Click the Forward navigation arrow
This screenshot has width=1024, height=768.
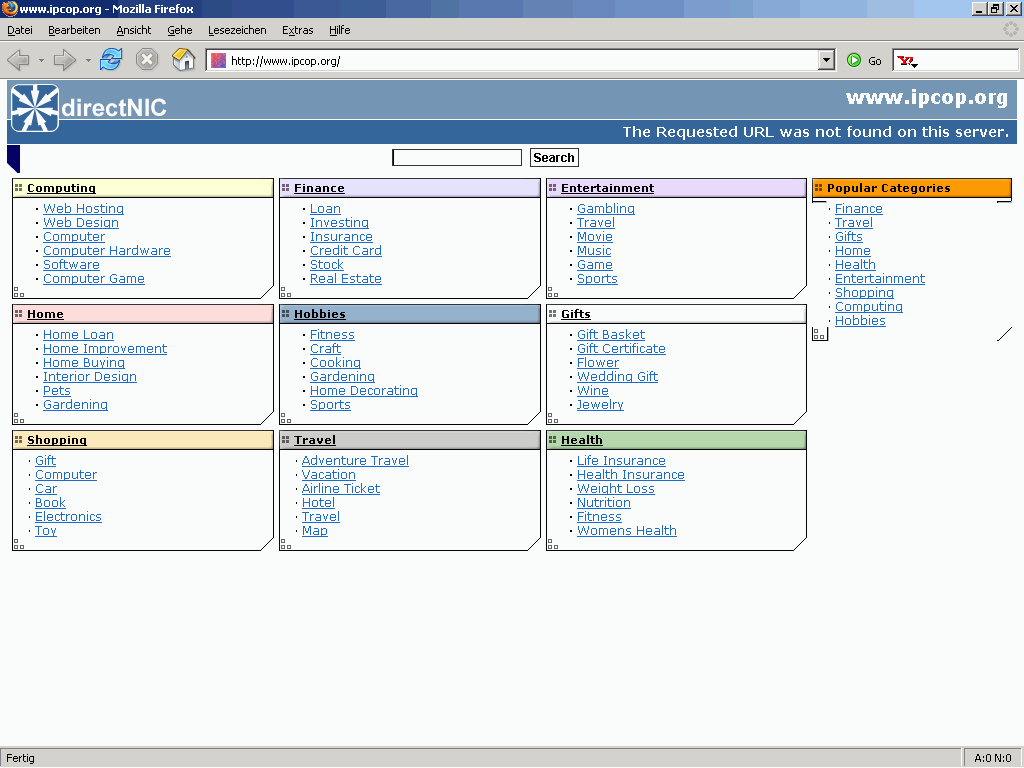(65, 60)
